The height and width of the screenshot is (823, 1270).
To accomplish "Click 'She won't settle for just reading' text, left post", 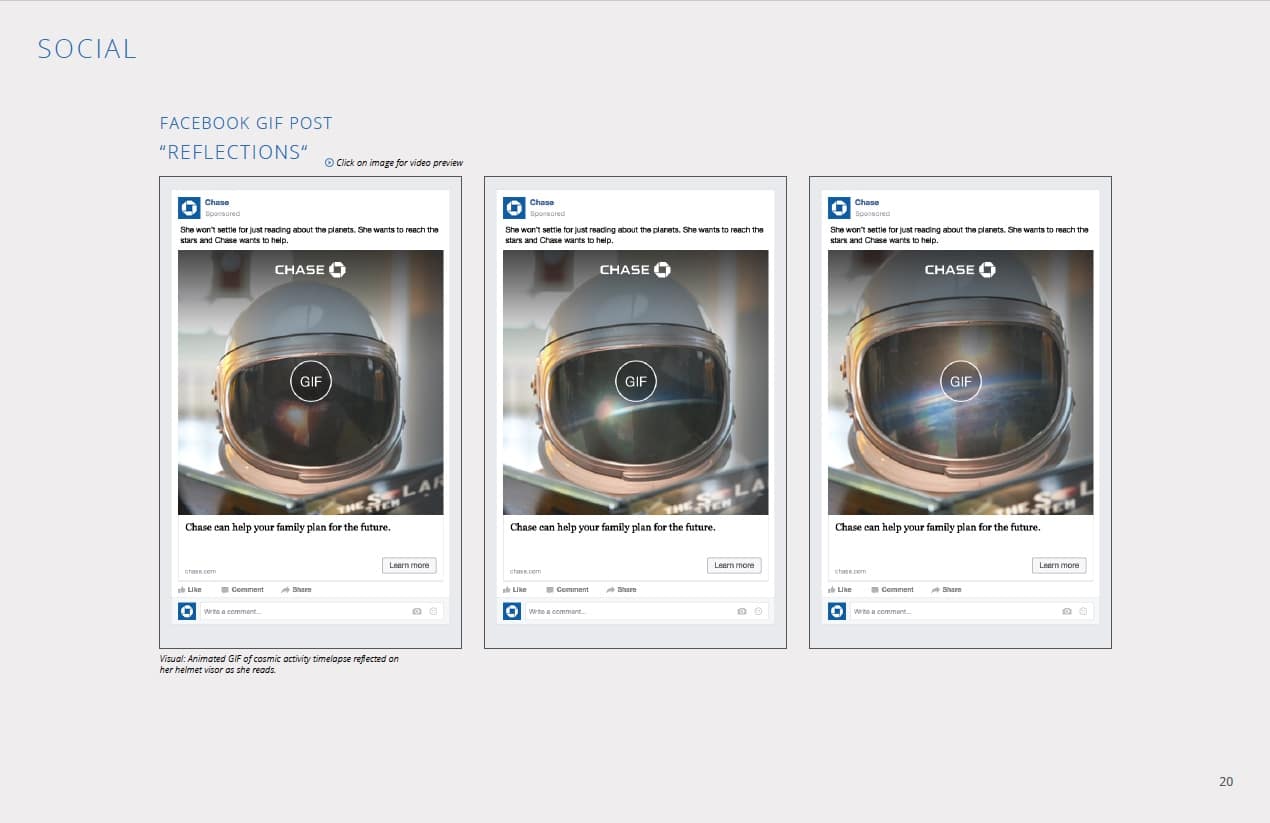I will [309, 235].
